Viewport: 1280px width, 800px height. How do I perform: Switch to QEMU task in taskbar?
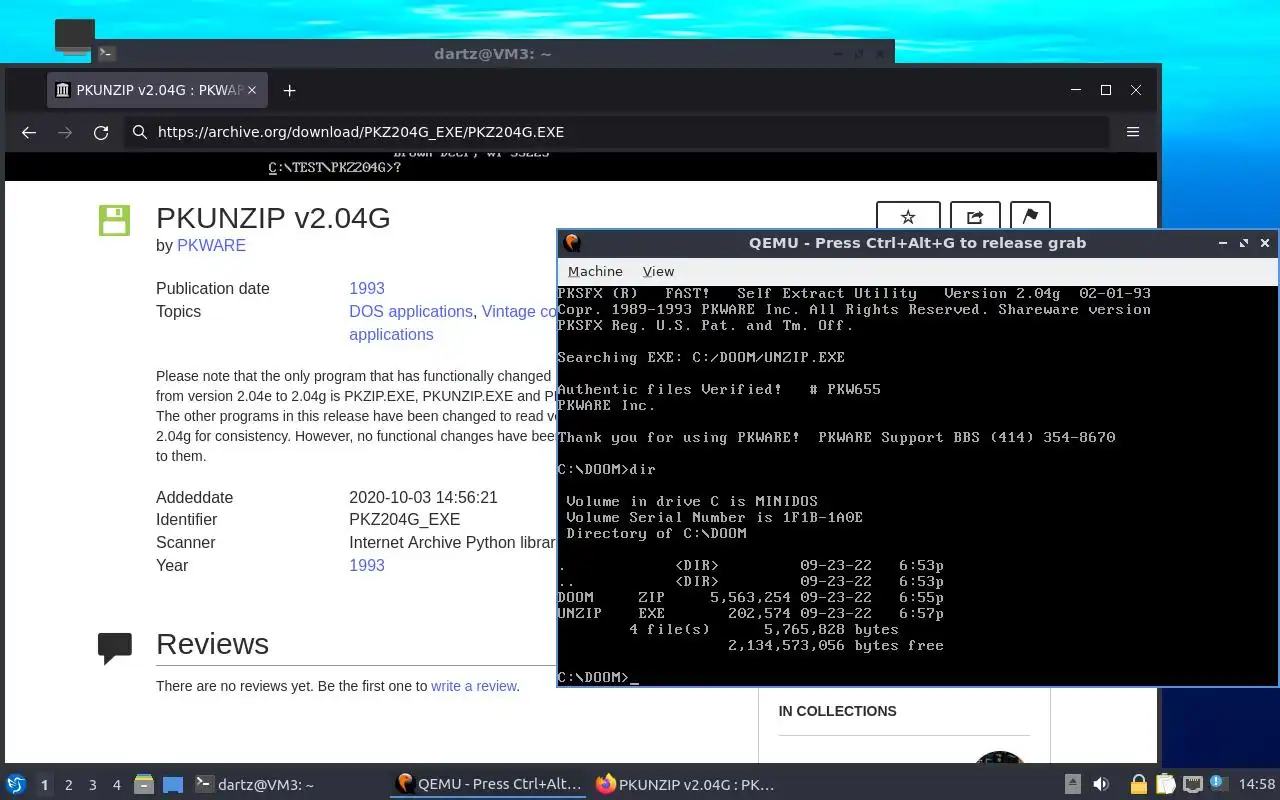point(488,785)
